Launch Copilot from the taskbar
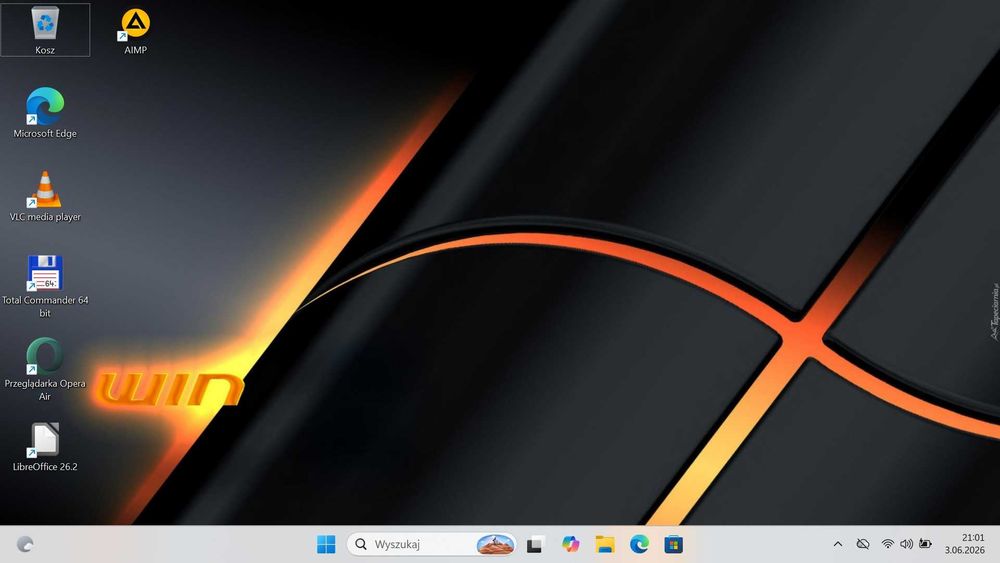This screenshot has height=563, width=1000. coord(570,544)
